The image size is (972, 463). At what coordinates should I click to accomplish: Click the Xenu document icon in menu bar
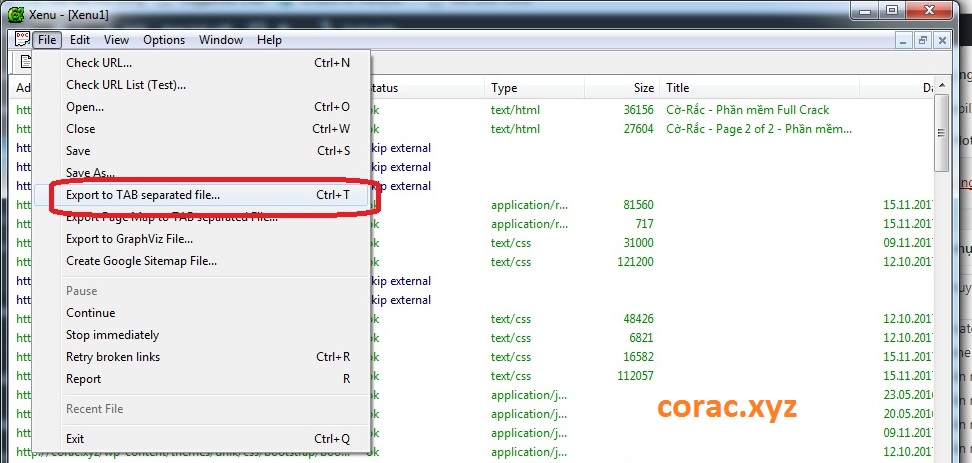[x=22, y=40]
